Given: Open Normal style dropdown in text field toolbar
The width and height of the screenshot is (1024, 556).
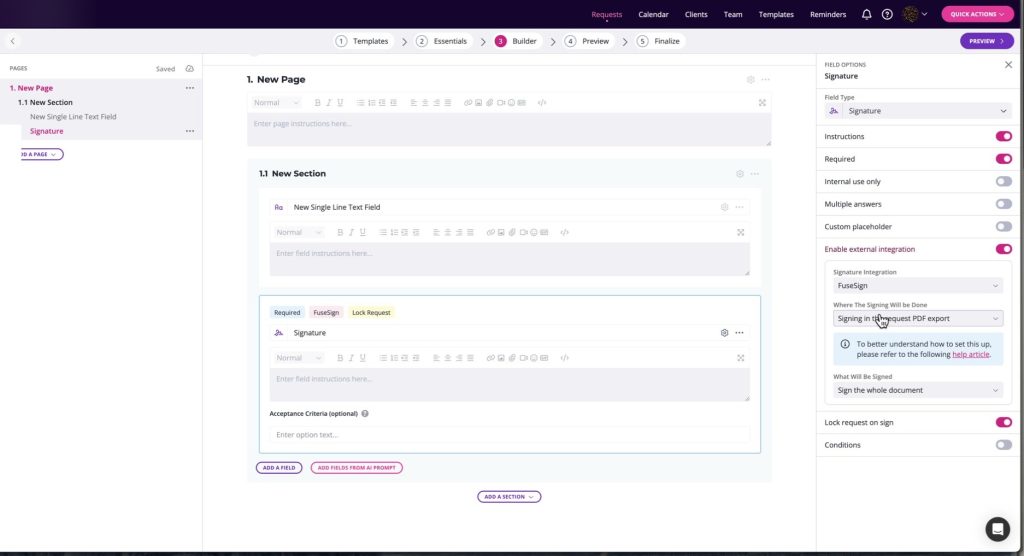Looking at the screenshot, I should [298, 233].
